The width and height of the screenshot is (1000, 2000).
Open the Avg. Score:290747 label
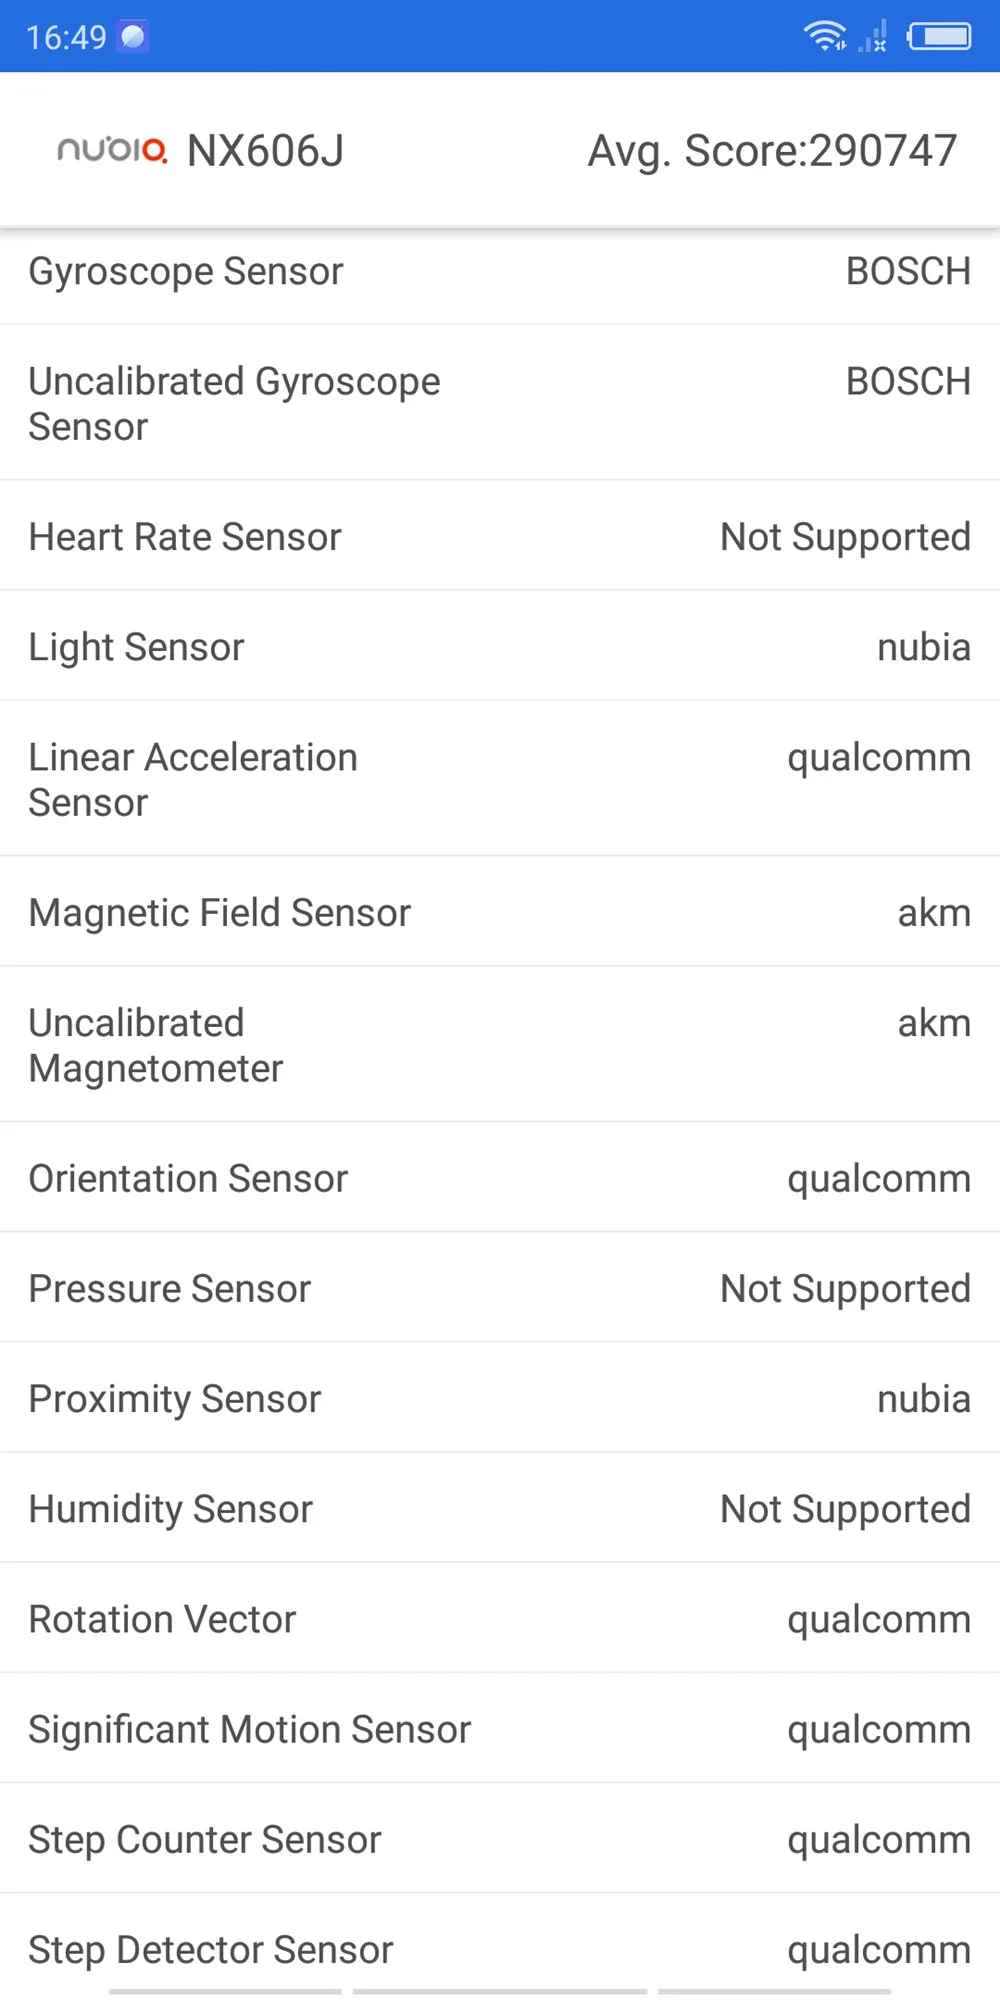click(x=772, y=151)
